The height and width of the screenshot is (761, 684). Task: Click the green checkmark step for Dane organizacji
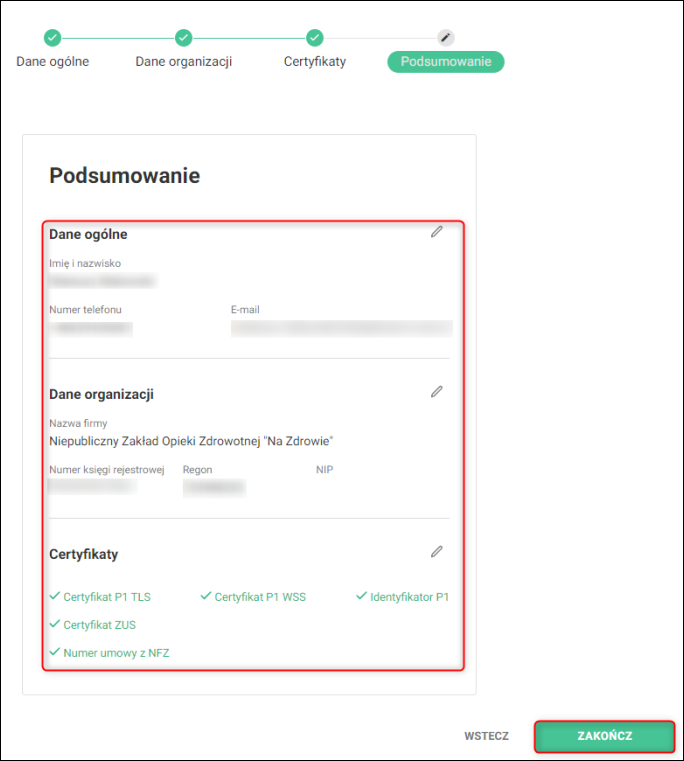click(184, 38)
